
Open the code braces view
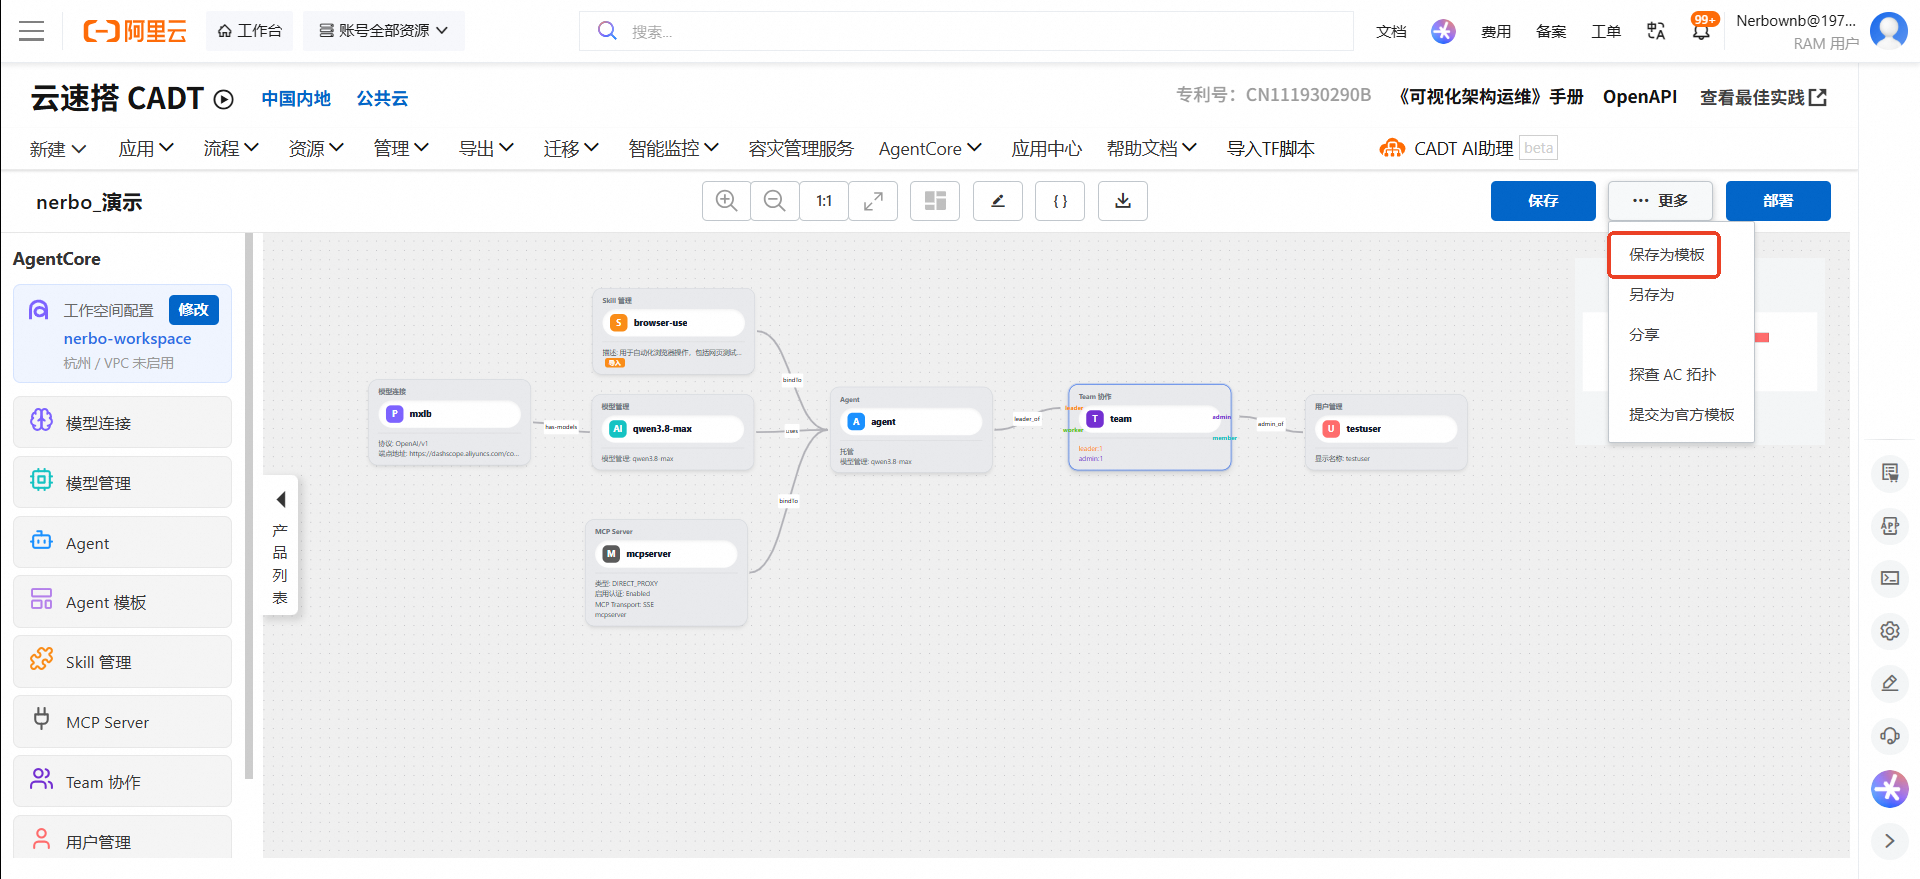click(x=1060, y=201)
